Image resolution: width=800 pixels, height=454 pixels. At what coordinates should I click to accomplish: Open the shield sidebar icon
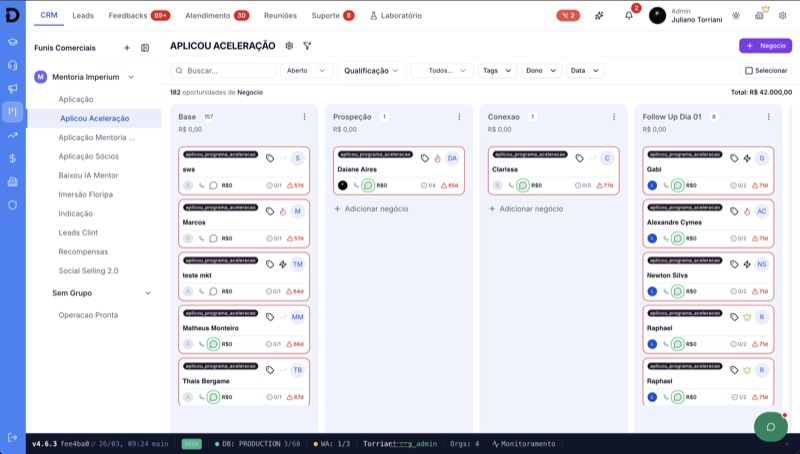[x=12, y=205]
